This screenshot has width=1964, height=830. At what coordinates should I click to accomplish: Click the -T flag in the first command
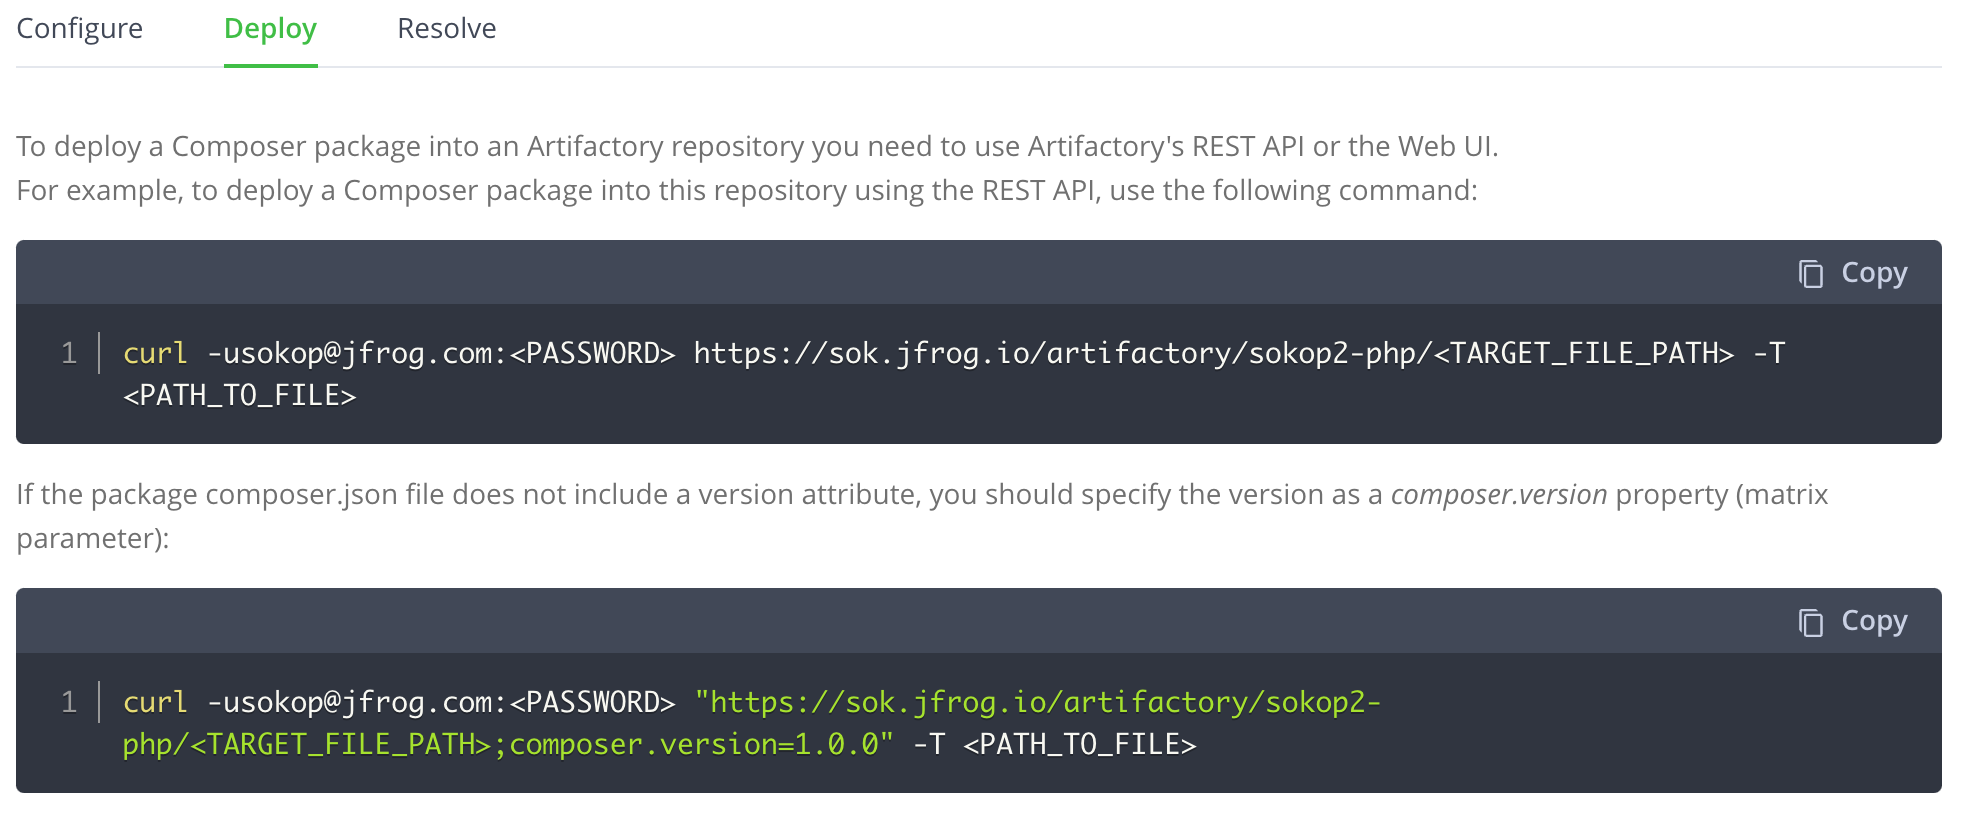click(x=1769, y=353)
